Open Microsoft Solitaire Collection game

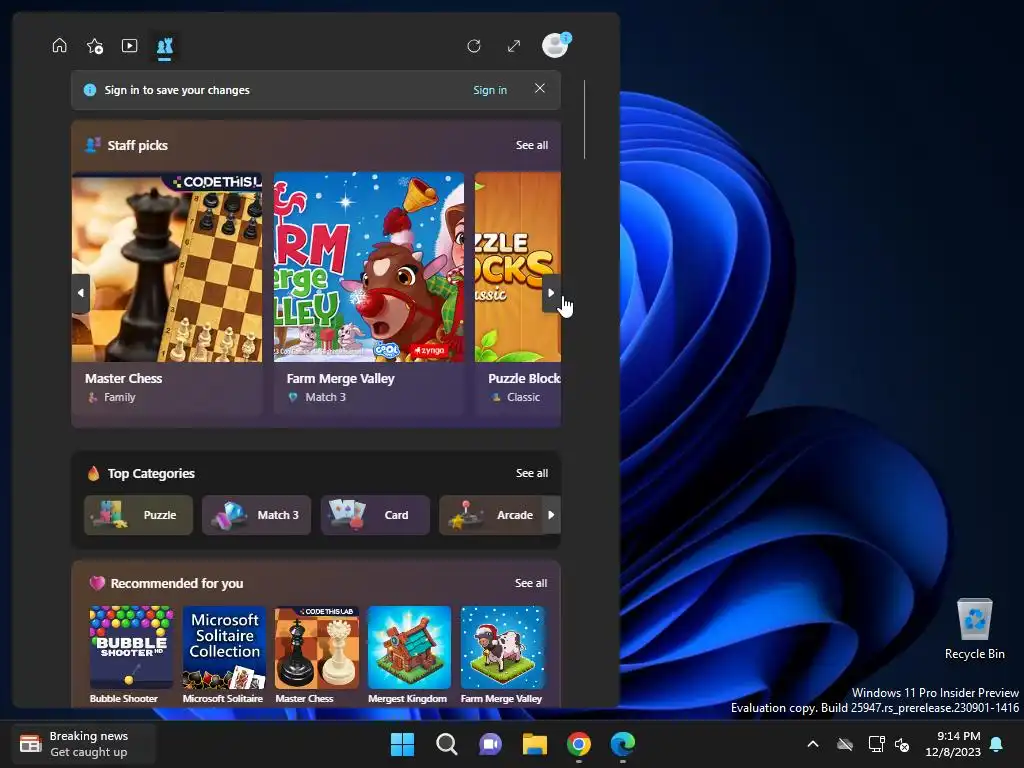point(225,655)
